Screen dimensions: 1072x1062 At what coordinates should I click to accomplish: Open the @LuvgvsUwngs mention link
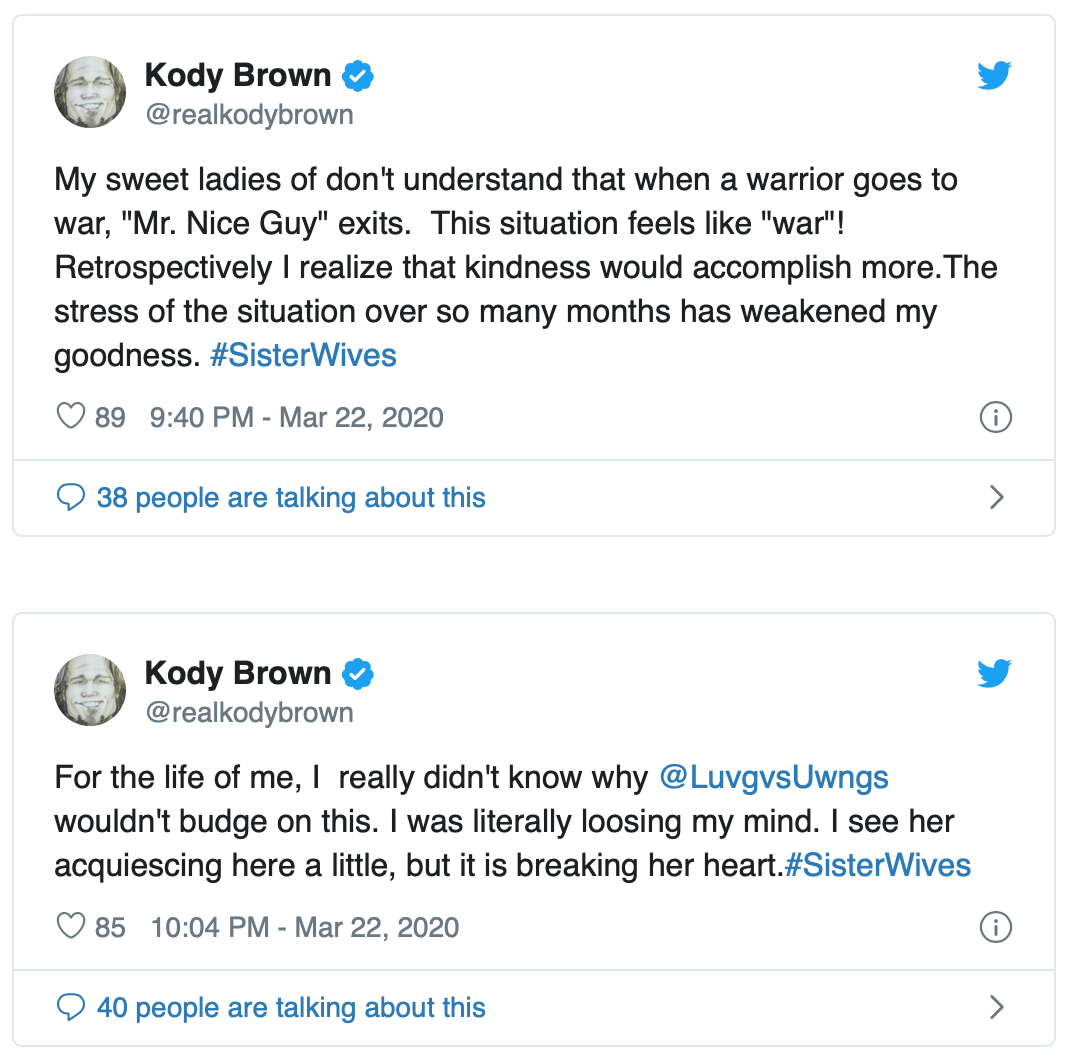click(x=774, y=777)
